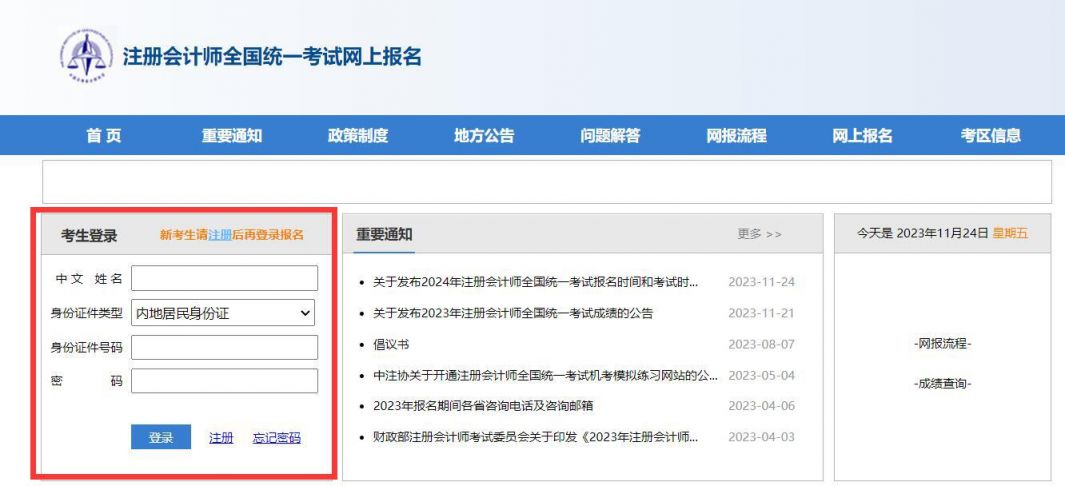This screenshot has height=486, width=1065.
Task: Open the 重要通知 nav item
Action: (x=232, y=136)
